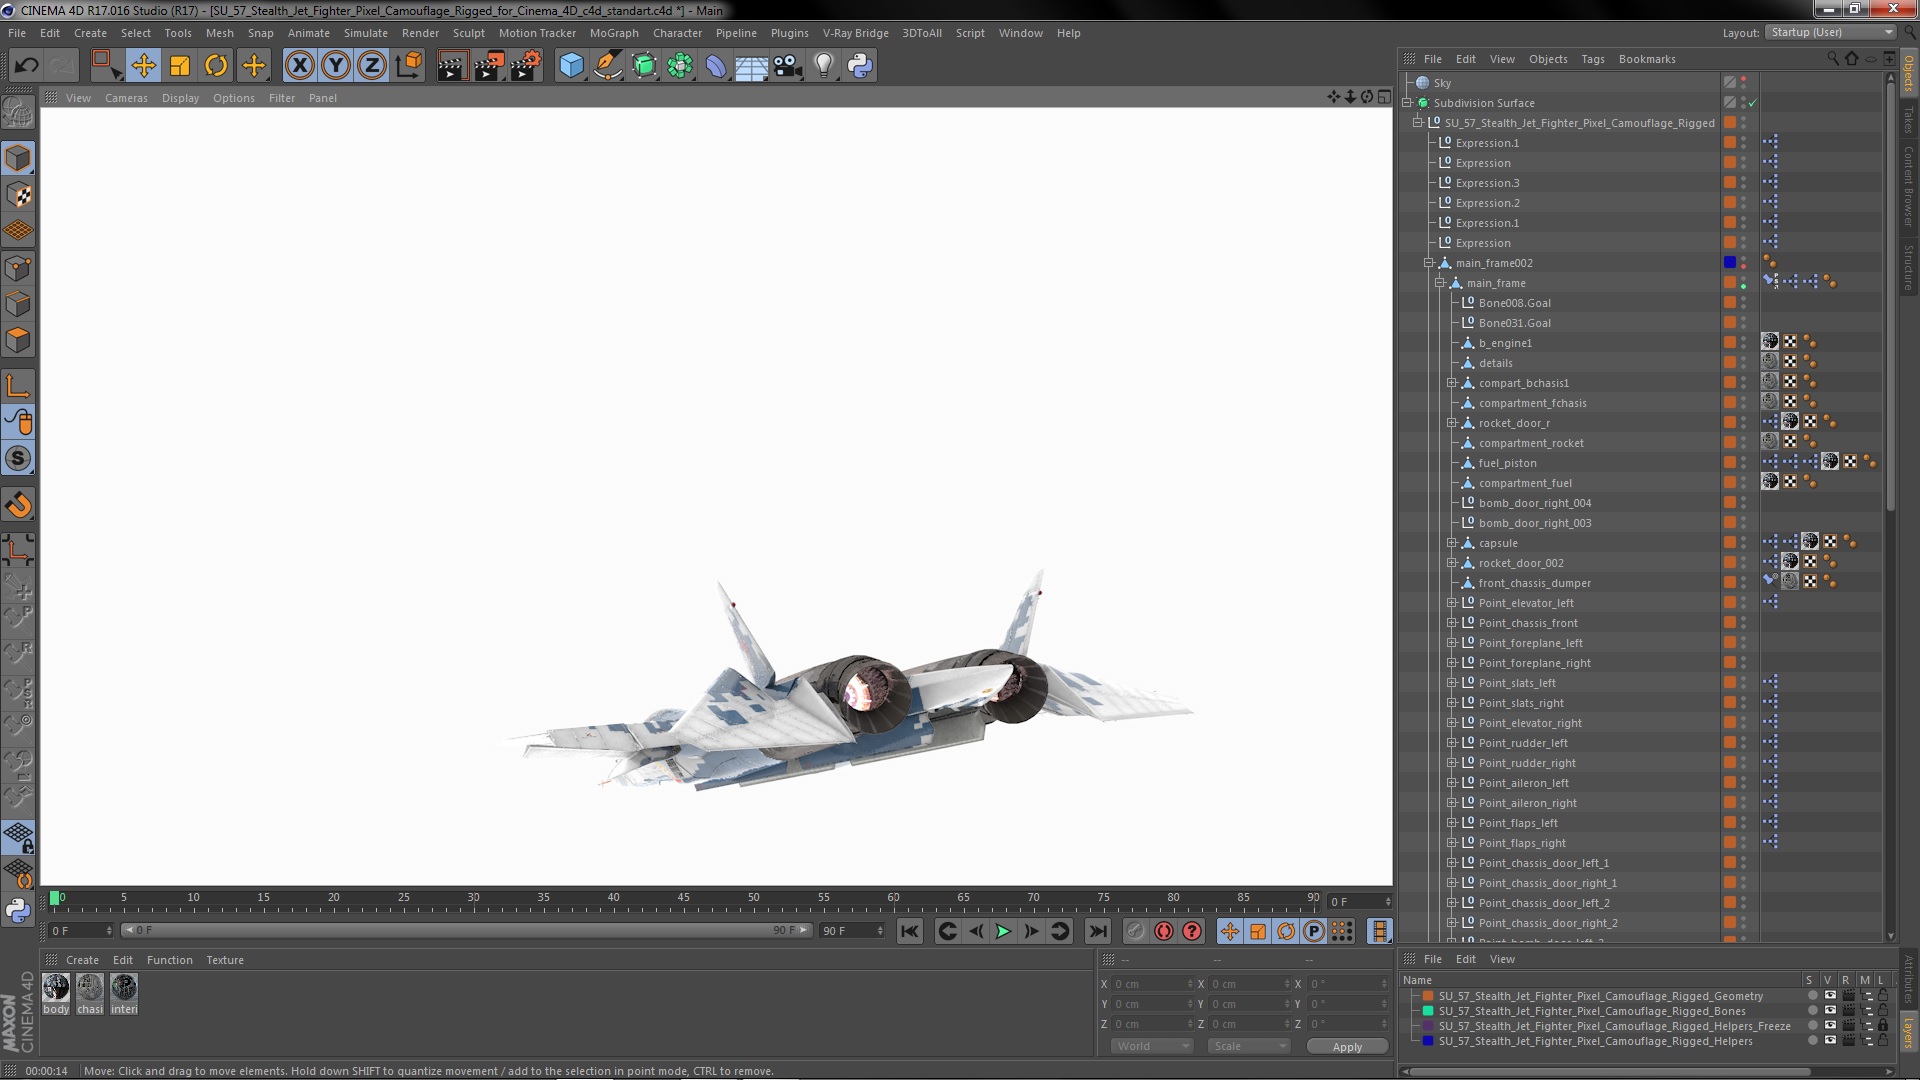
Task: Render the active view
Action: 452,66
